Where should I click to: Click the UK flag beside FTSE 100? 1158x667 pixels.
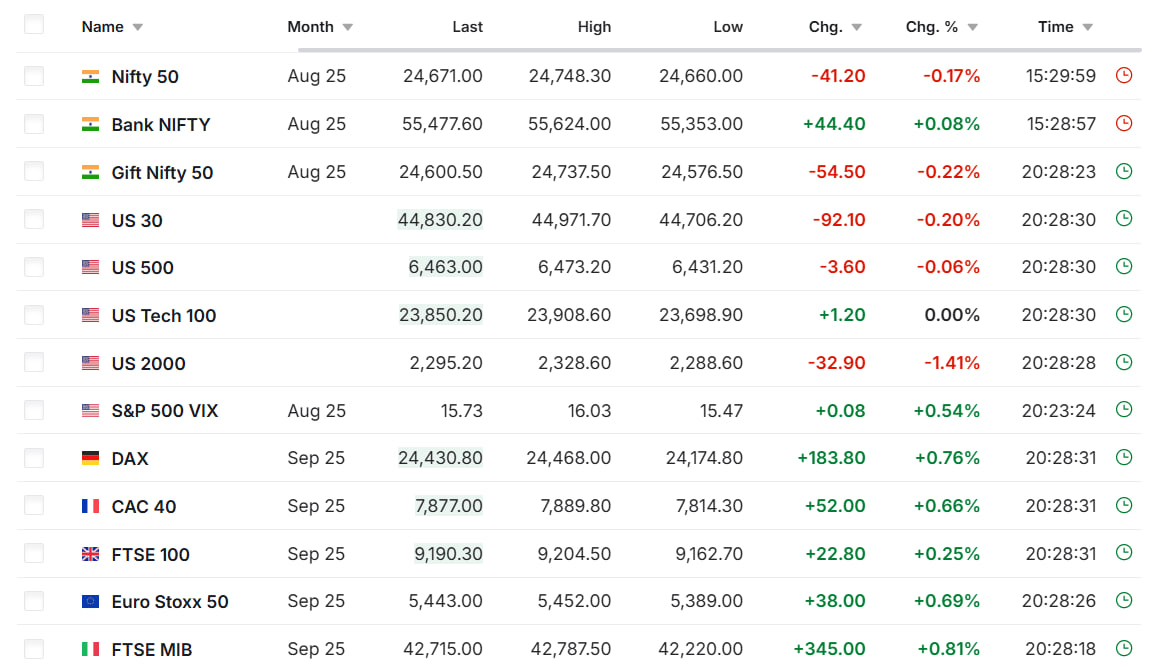click(91, 555)
